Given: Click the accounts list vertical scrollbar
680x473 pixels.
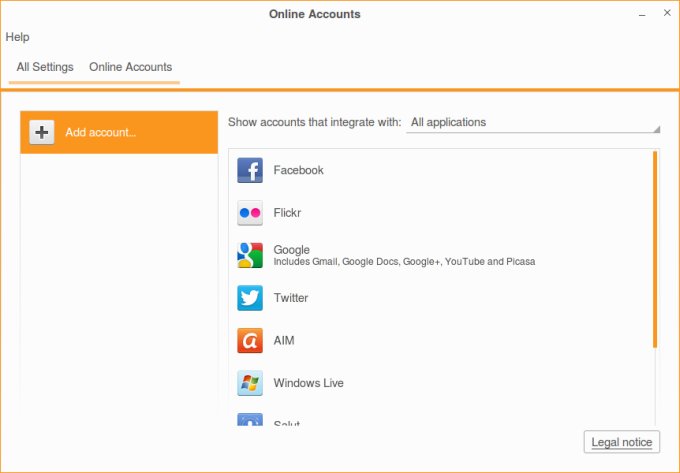Looking at the screenshot, I should point(655,249).
